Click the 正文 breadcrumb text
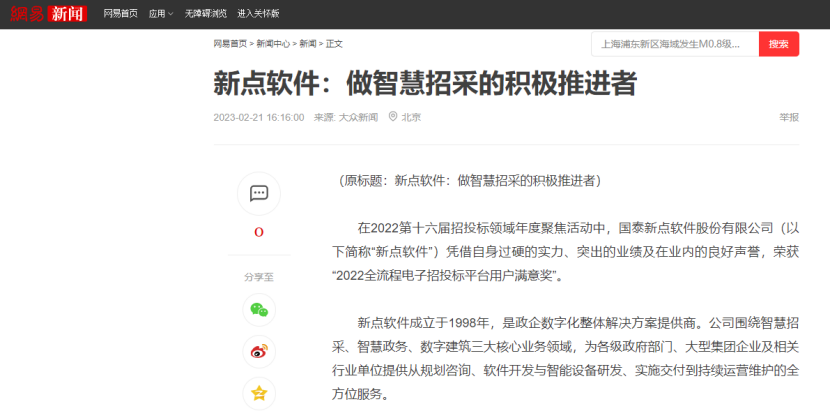 pyautogui.click(x=334, y=44)
